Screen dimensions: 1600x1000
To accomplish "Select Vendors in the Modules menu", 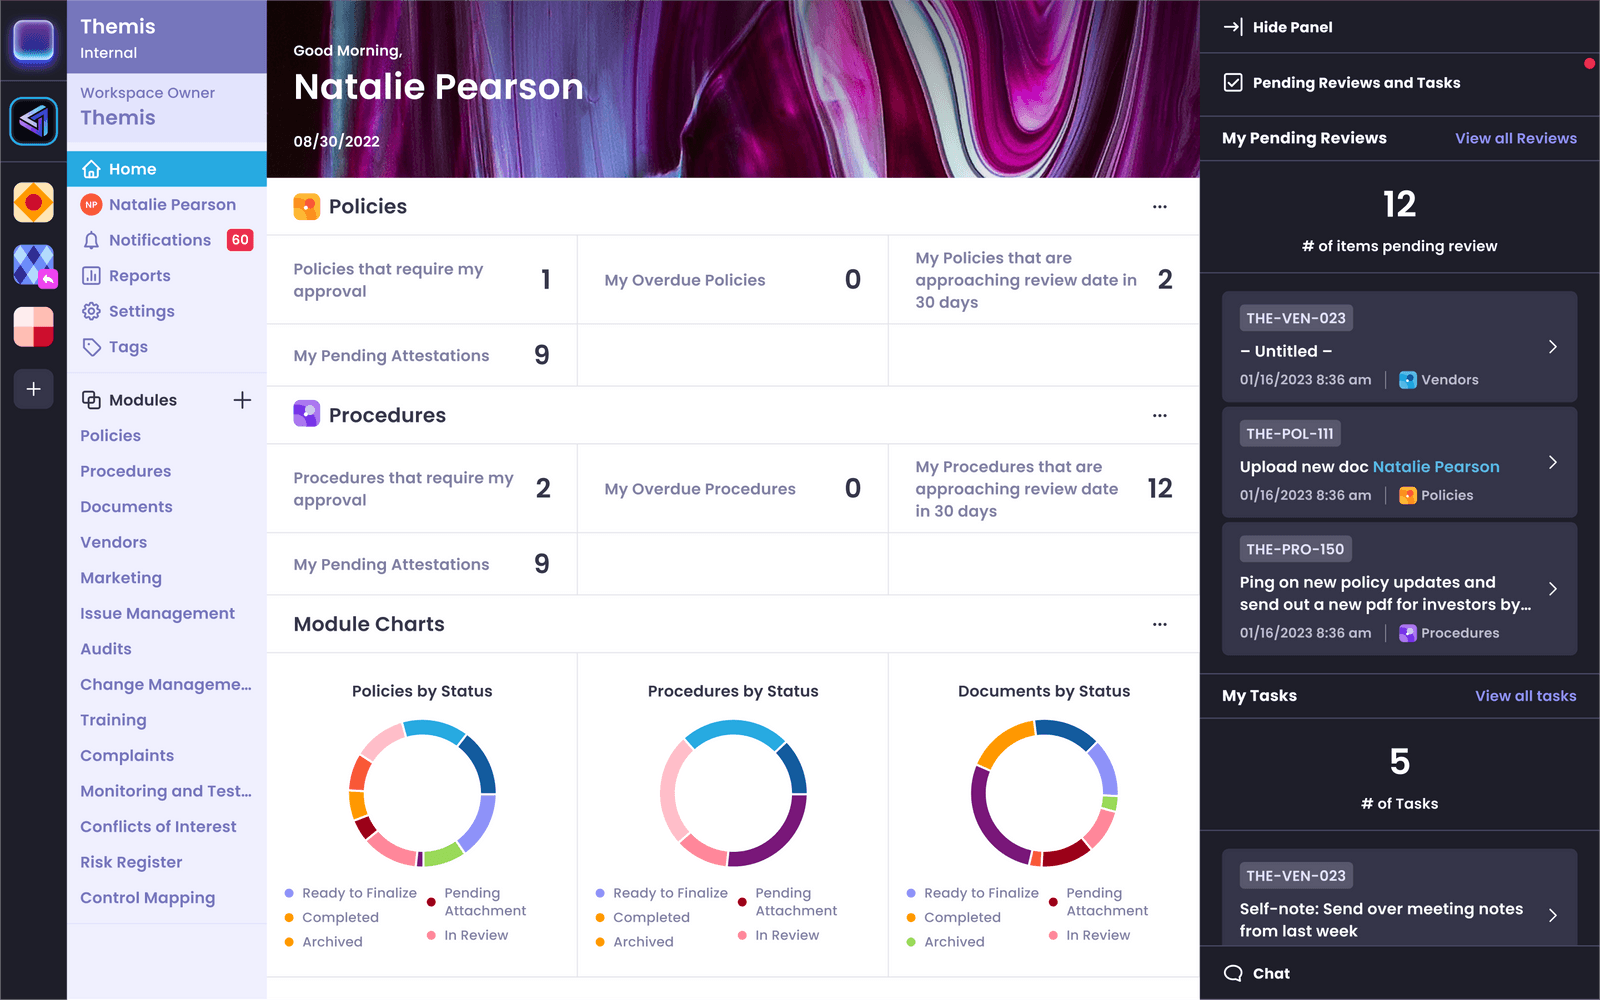I will coord(113,542).
